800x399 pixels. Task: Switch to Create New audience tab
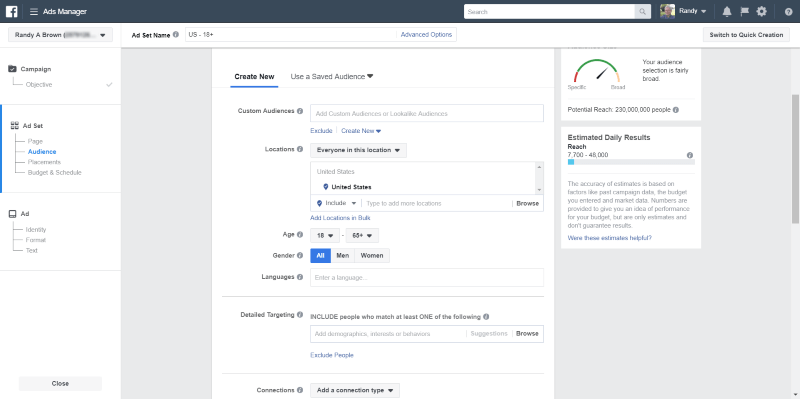(254, 77)
